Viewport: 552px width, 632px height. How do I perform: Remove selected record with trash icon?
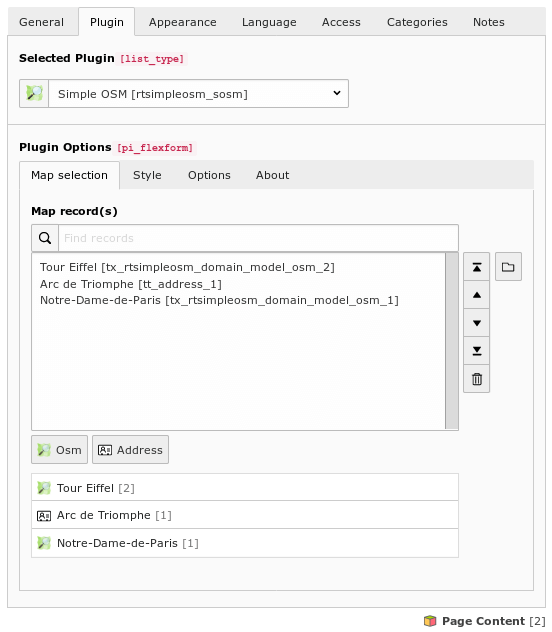tap(476, 379)
